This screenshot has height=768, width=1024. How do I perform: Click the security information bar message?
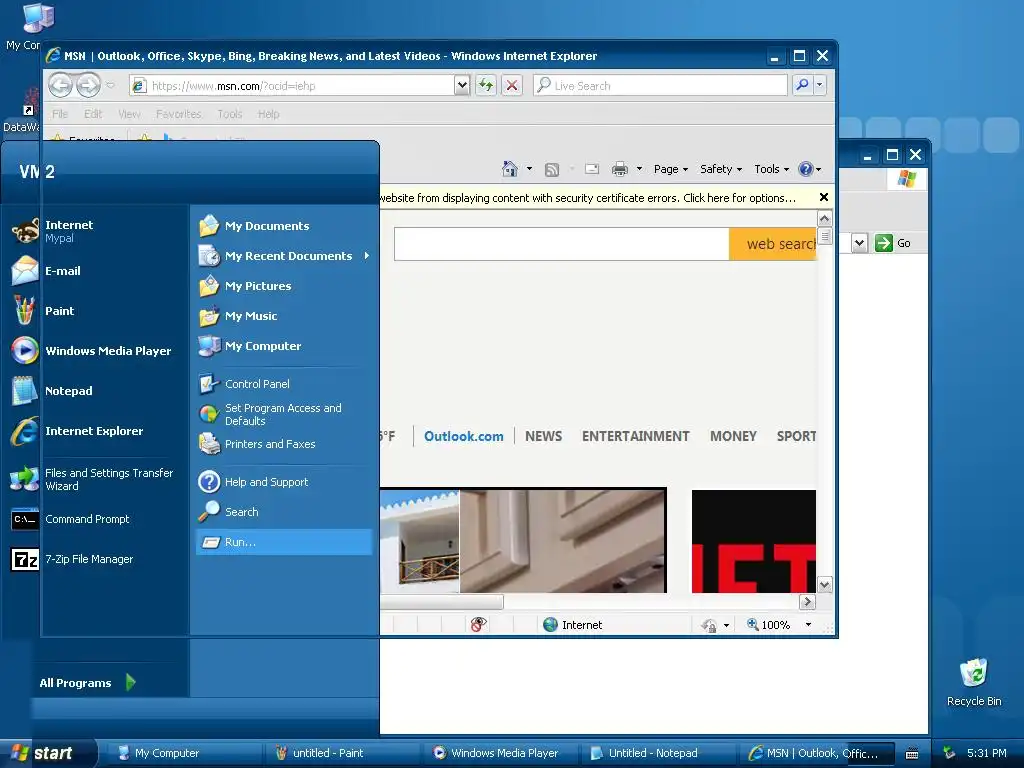point(588,198)
